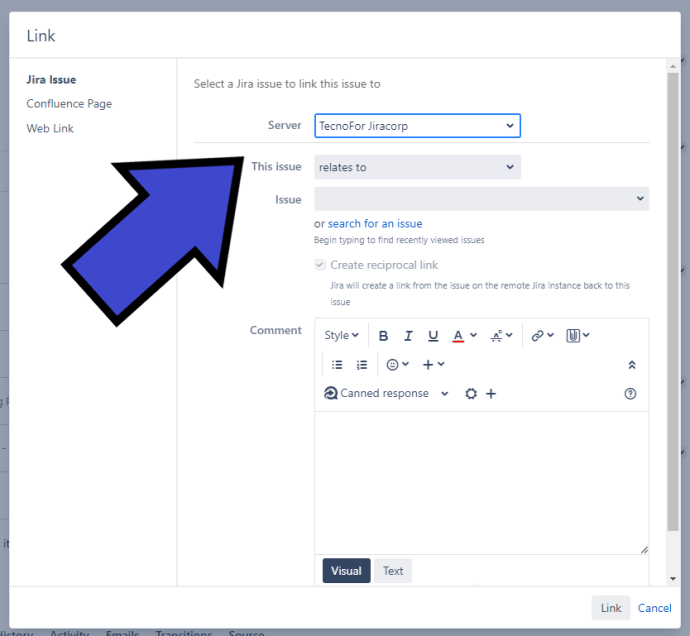Click the 'search for an issue' link

click(x=375, y=224)
